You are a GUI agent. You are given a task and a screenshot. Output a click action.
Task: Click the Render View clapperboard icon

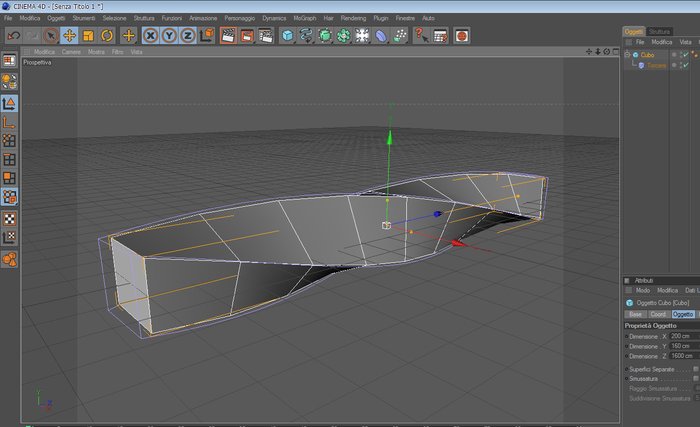[x=228, y=36]
